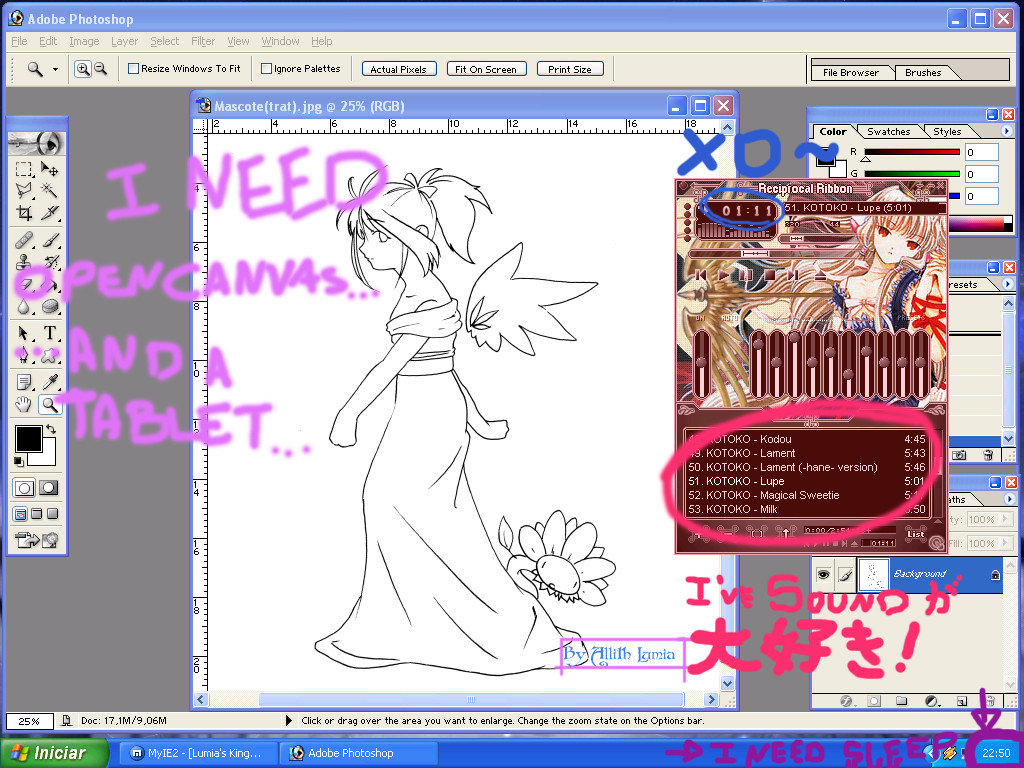Enable Ignore Palettes checkbox

click(x=266, y=68)
